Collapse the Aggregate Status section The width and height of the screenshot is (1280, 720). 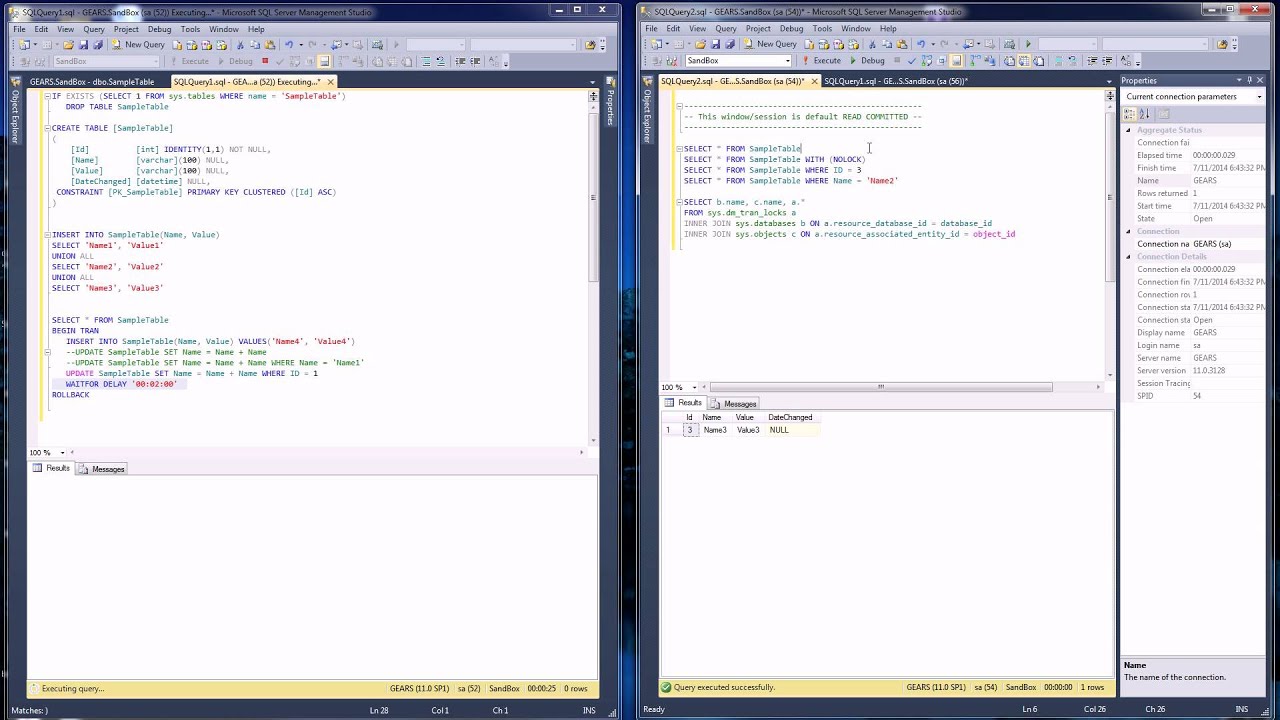click(1129, 130)
